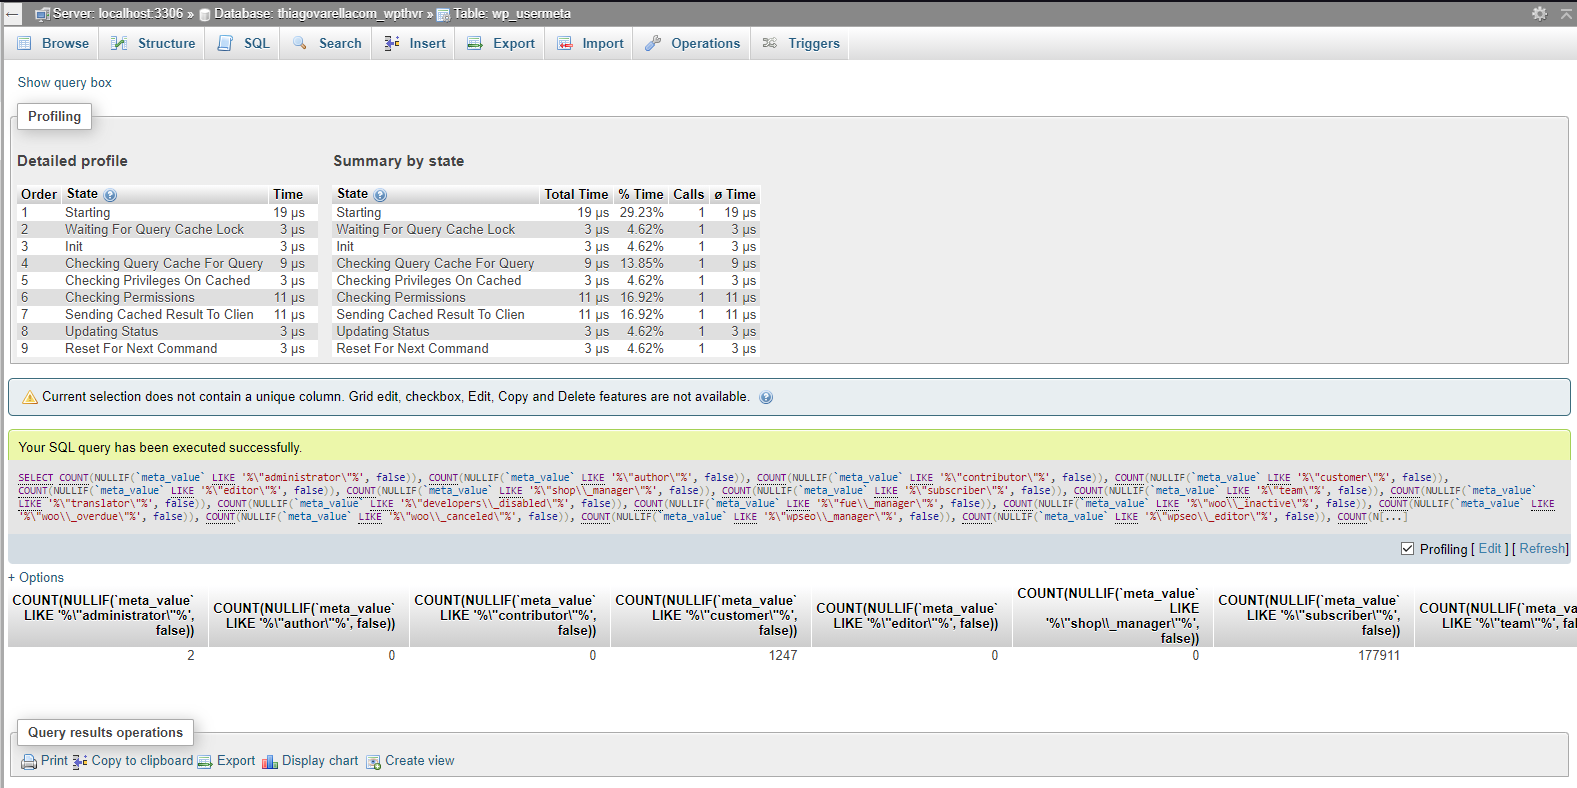
Task: Go to the Operations tab
Action: 693,43
